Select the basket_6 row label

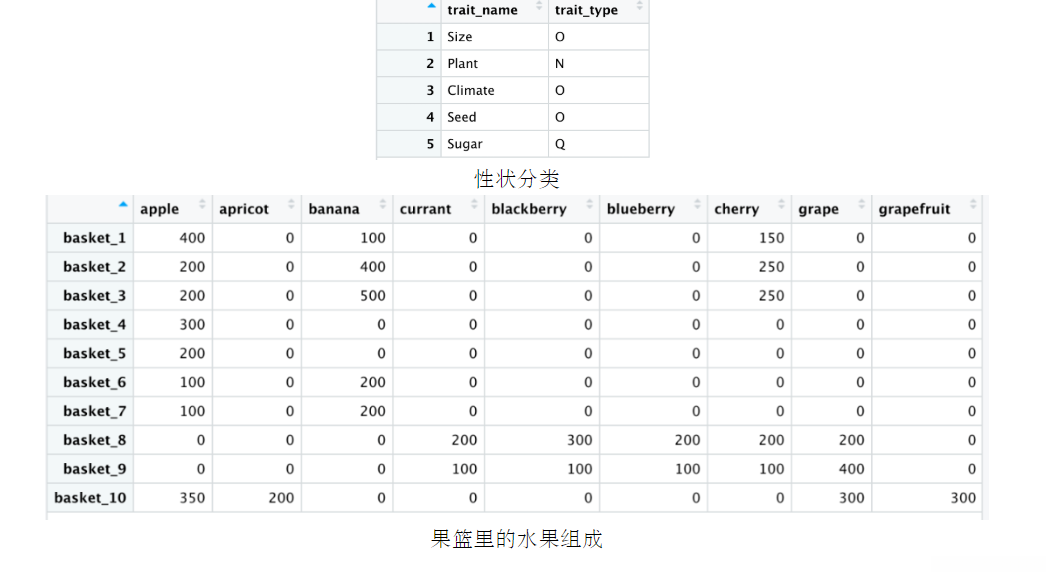[94, 382]
